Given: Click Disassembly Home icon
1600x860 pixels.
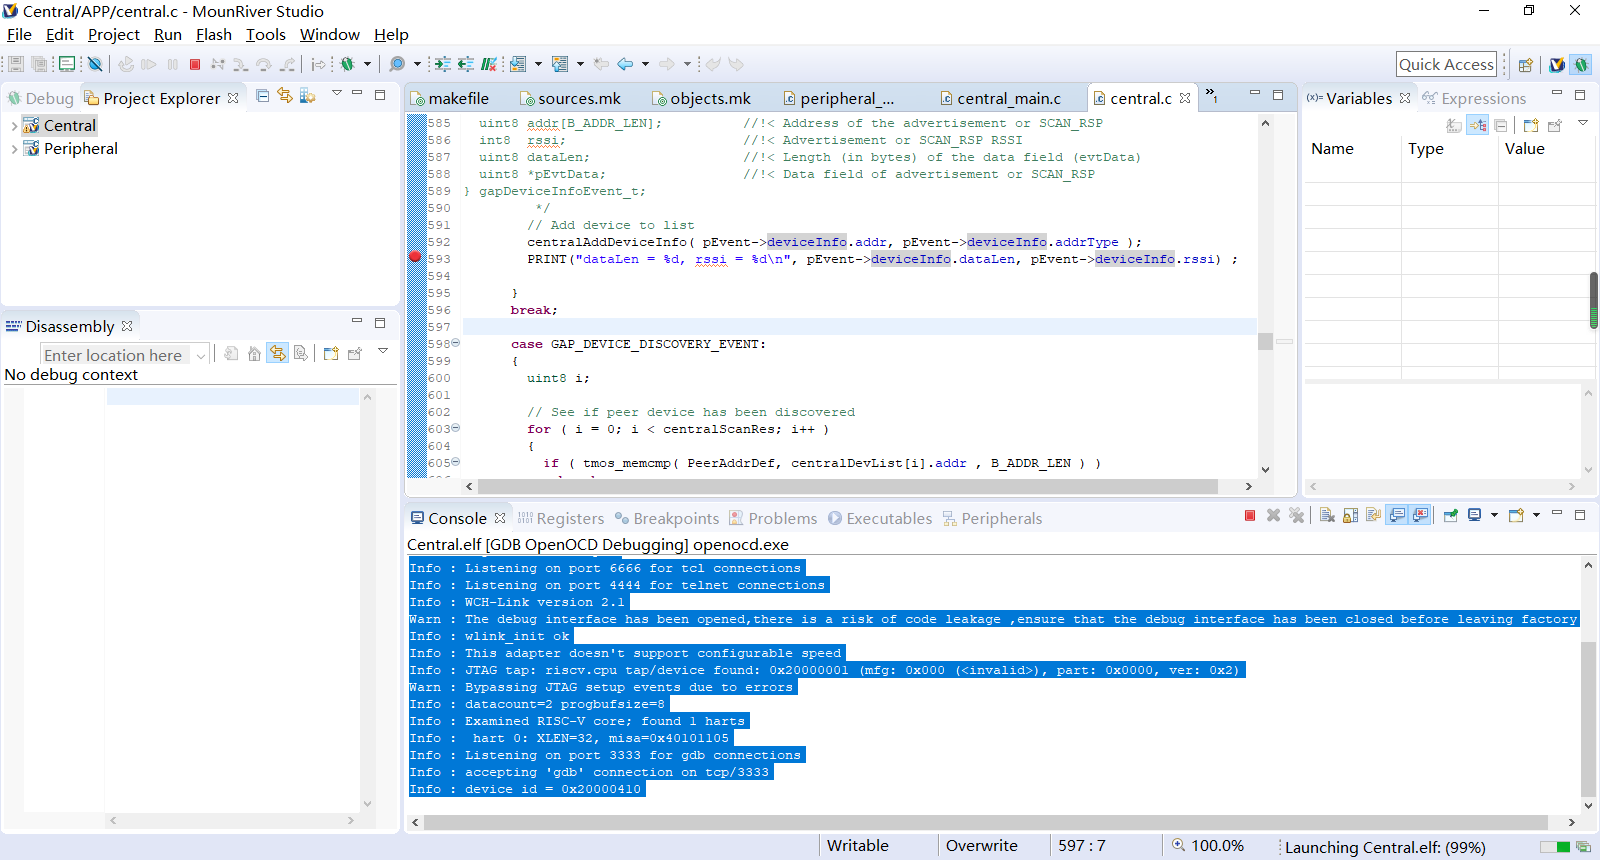Looking at the screenshot, I should (254, 353).
